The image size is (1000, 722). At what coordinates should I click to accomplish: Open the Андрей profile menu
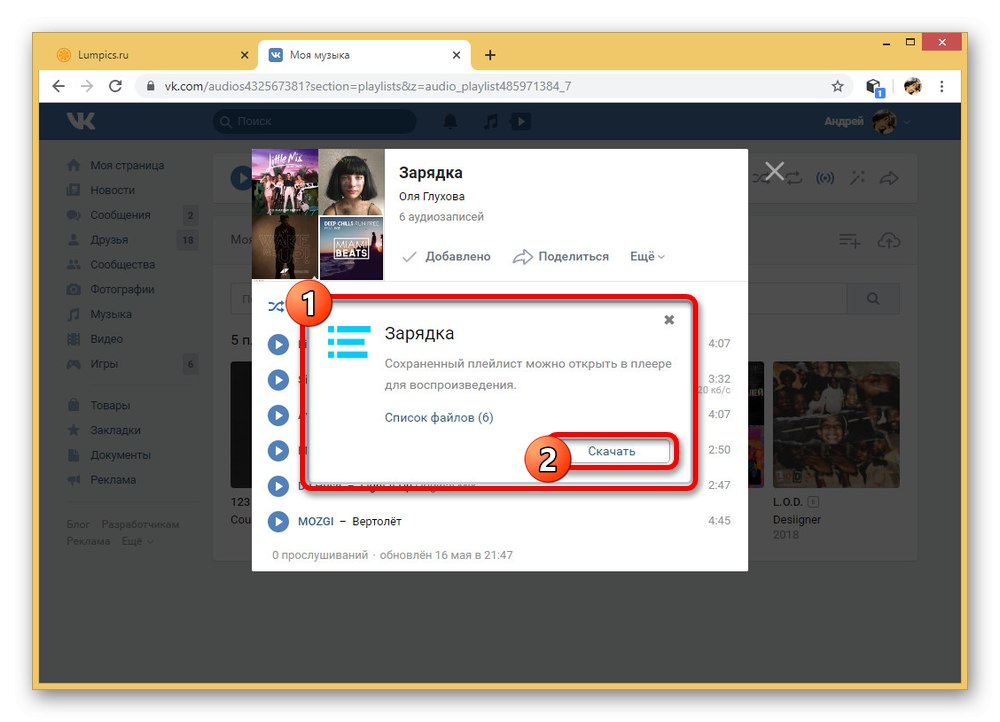point(867,121)
